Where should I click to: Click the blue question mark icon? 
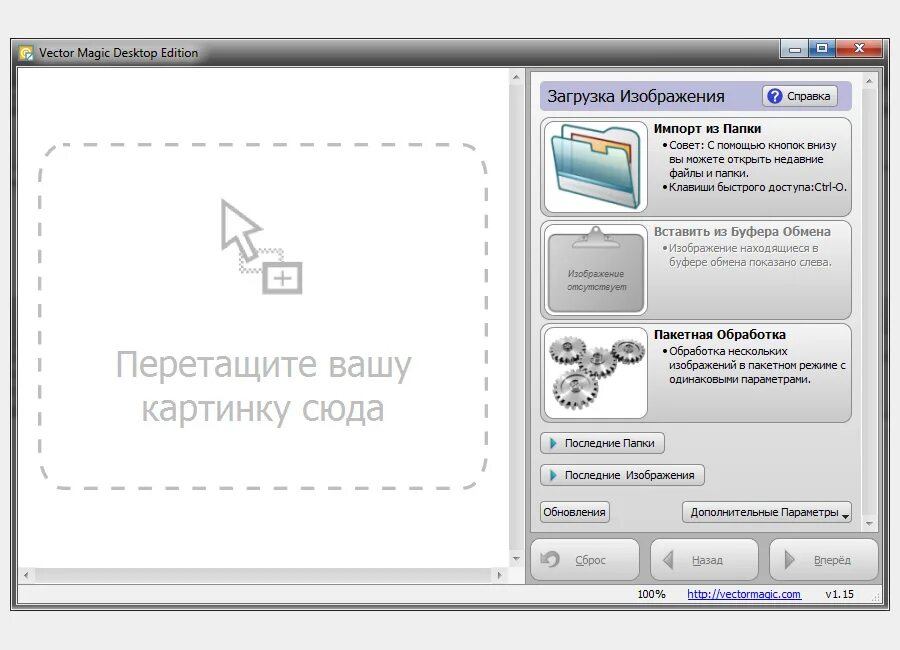[774, 96]
